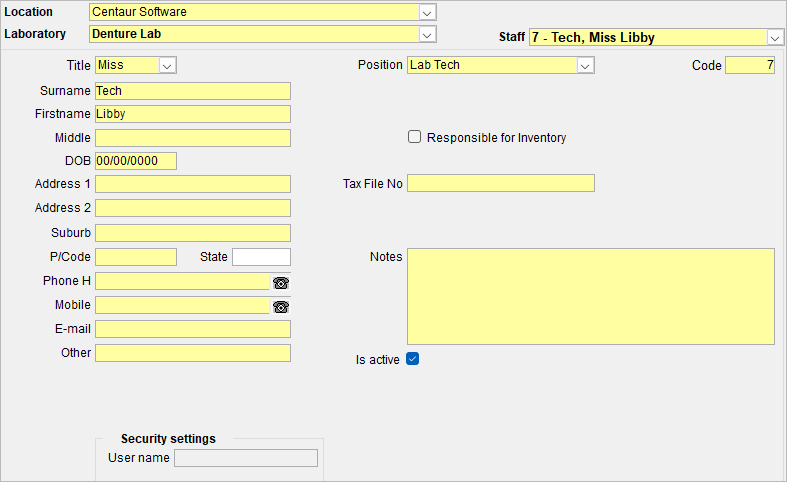Click the white State field
The height and width of the screenshot is (482, 787).
(261, 257)
